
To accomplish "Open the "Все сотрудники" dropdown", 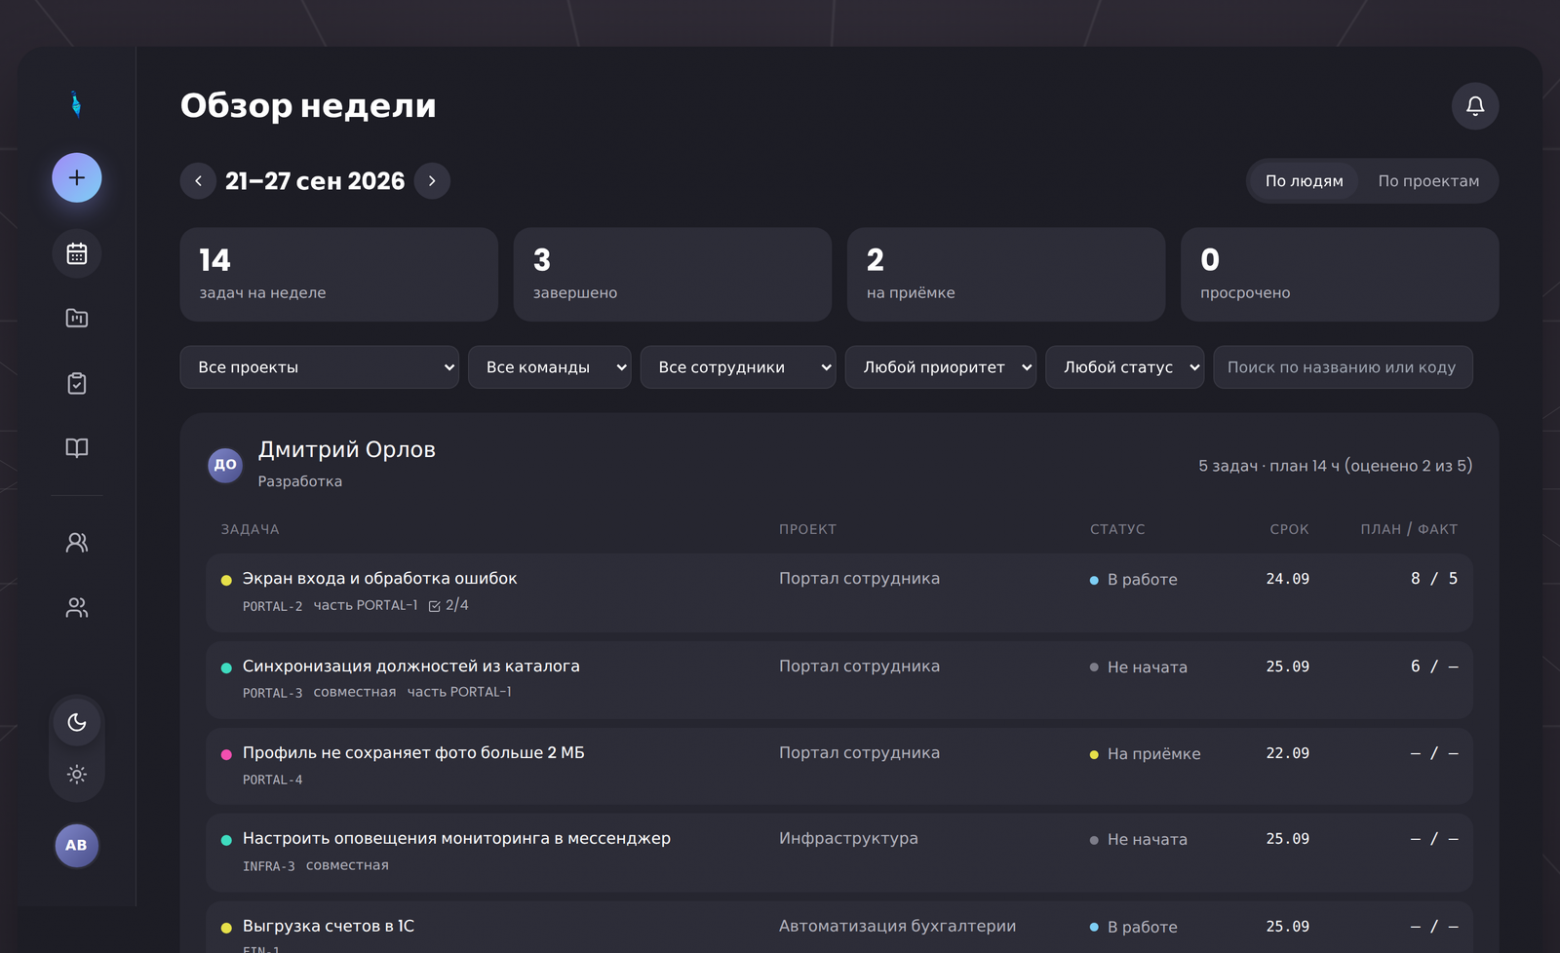I will pos(738,367).
